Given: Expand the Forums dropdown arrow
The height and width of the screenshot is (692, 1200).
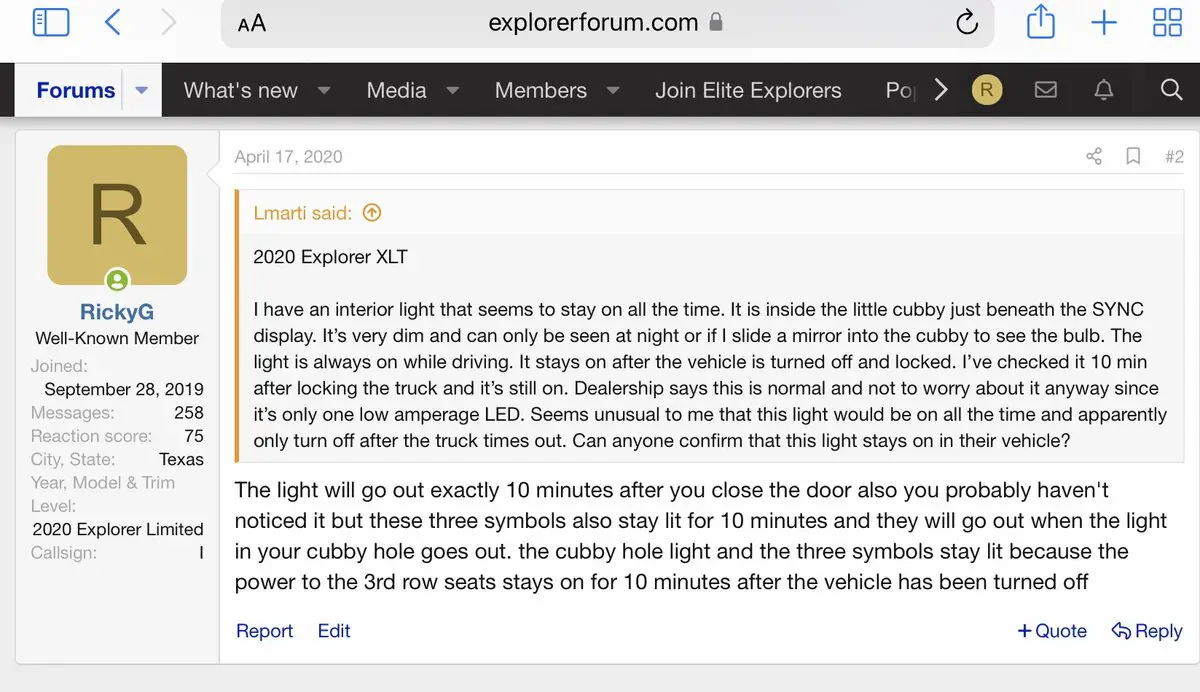Looking at the screenshot, I should pyautogui.click(x=141, y=90).
